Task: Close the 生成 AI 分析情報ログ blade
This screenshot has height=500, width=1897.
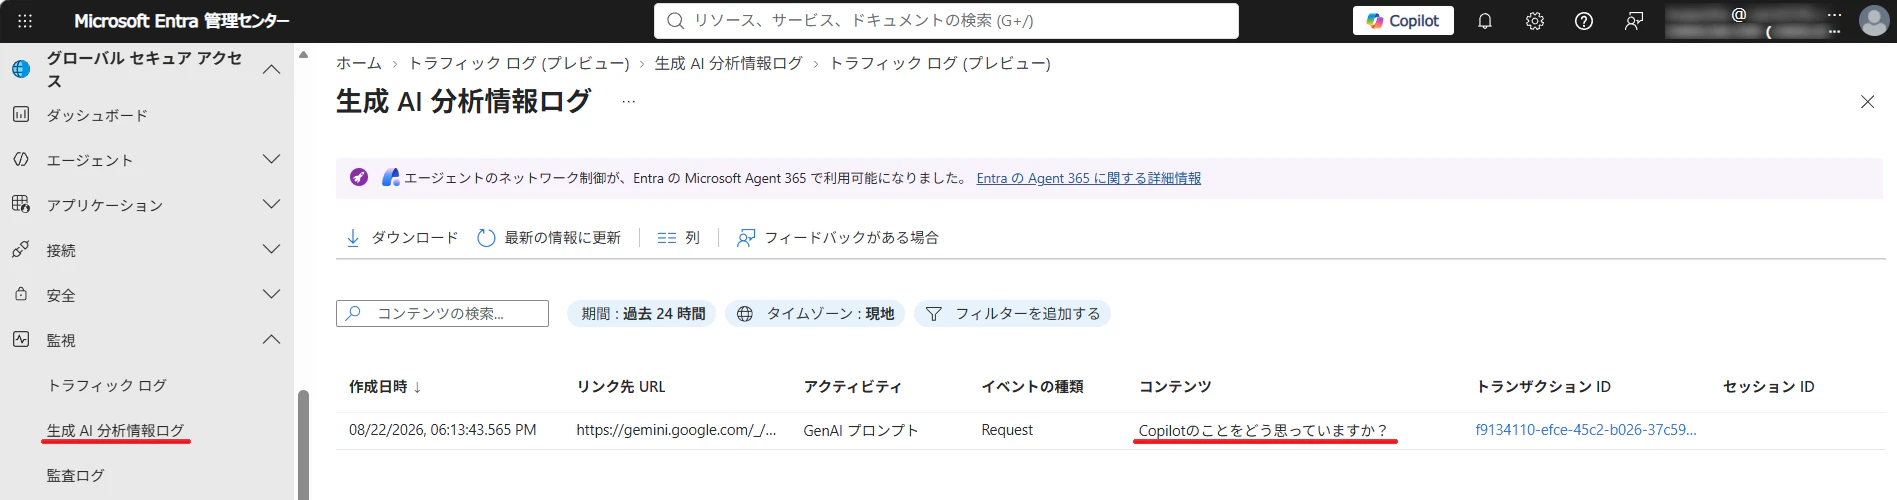Action: pos(1867,102)
